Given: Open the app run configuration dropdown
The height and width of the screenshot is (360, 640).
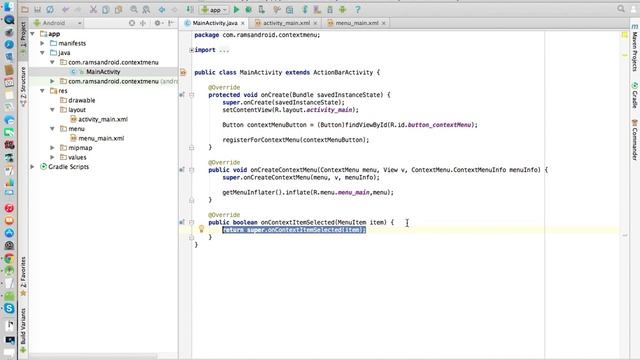Looking at the screenshot, I should (215, 9).
